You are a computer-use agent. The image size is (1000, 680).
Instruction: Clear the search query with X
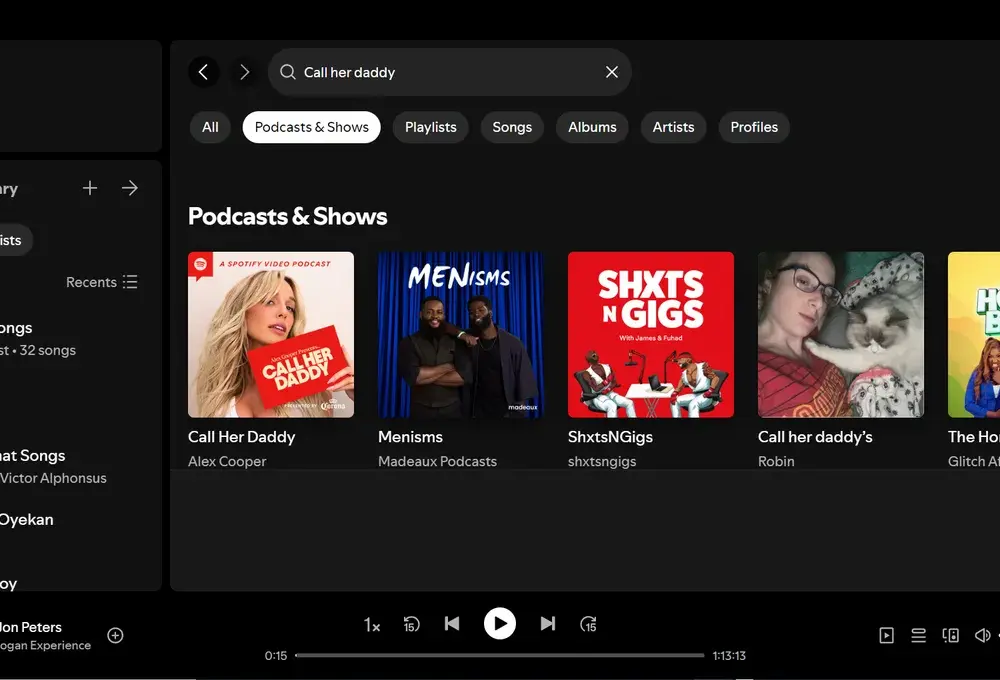tap(612, 72)
